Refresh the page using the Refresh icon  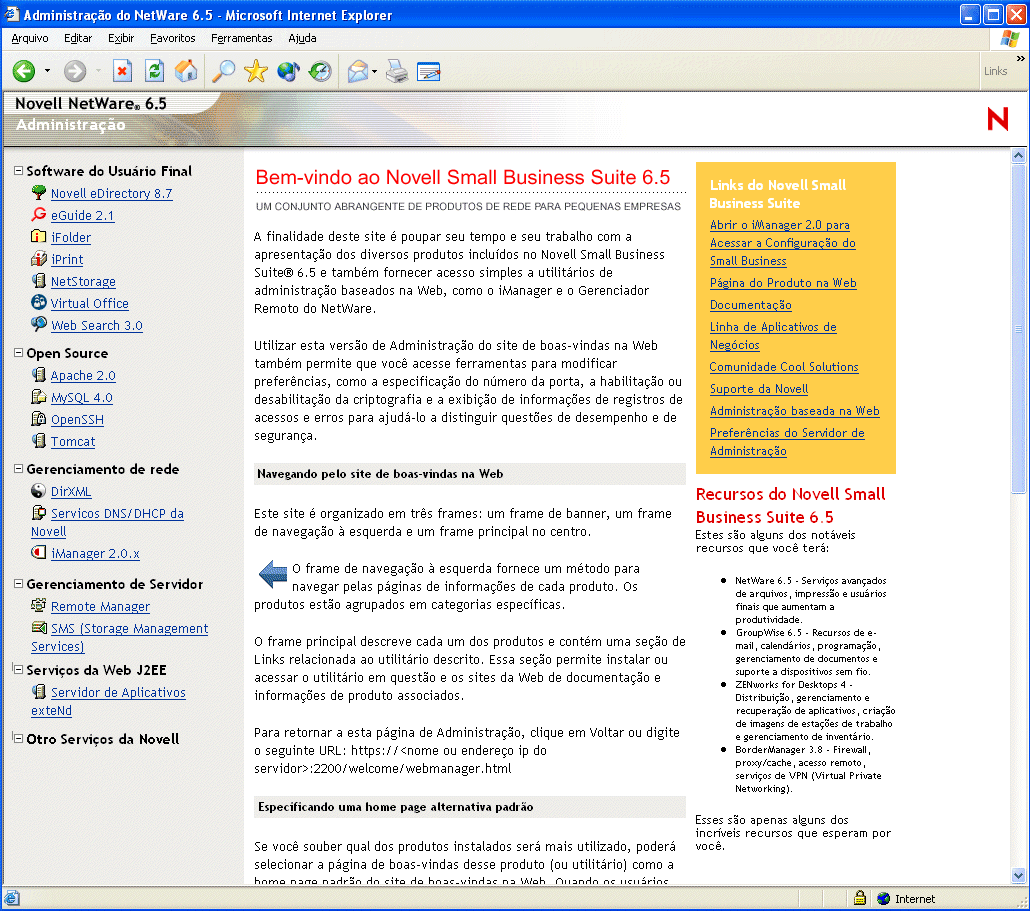pyautogui.click(x=154, y=71)
